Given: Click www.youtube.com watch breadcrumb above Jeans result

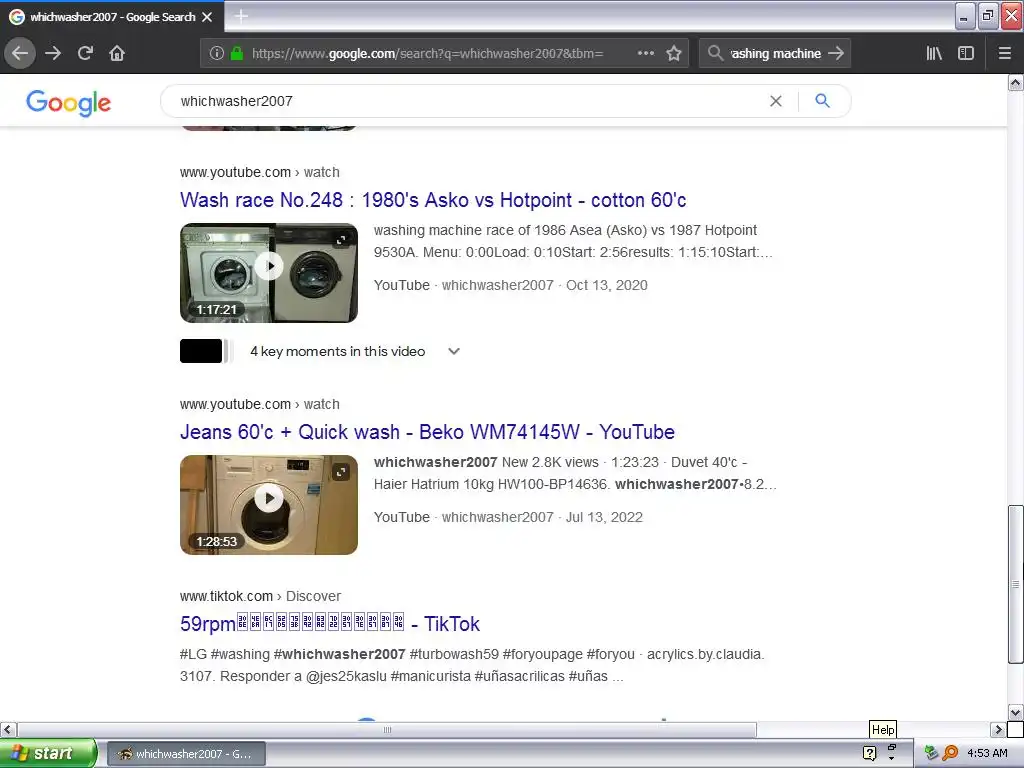Looking at the screenshot, I should [260, 404].
